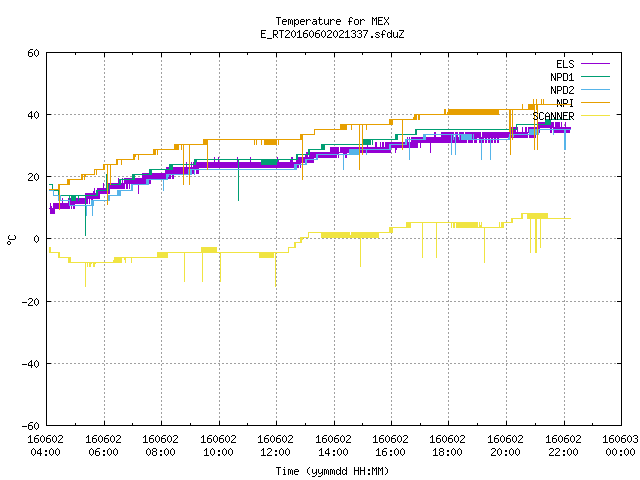Image resolution: width=640 pixels, height=480 pixels.
Task: Click the green NPD1 legend line sample
Action: [x=595, y=76]
